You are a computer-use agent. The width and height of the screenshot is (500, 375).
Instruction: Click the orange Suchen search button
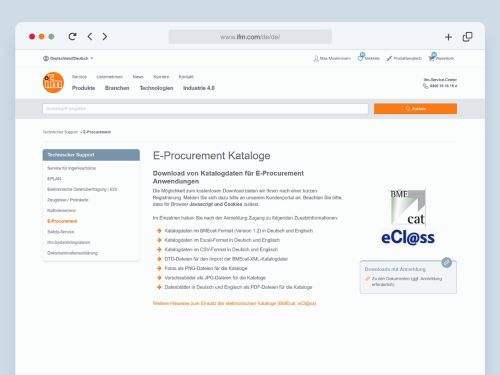pyautogui.click(x=415, y=109)
